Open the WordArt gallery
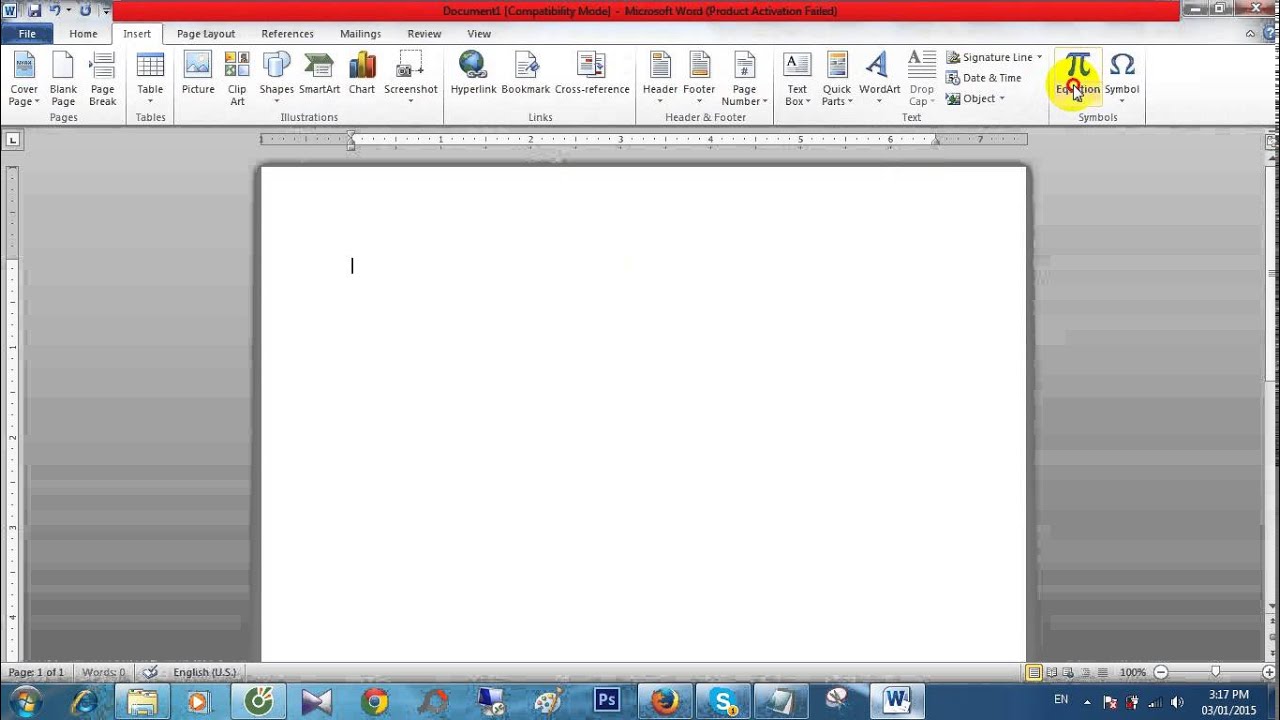 (x=879, y=79)
